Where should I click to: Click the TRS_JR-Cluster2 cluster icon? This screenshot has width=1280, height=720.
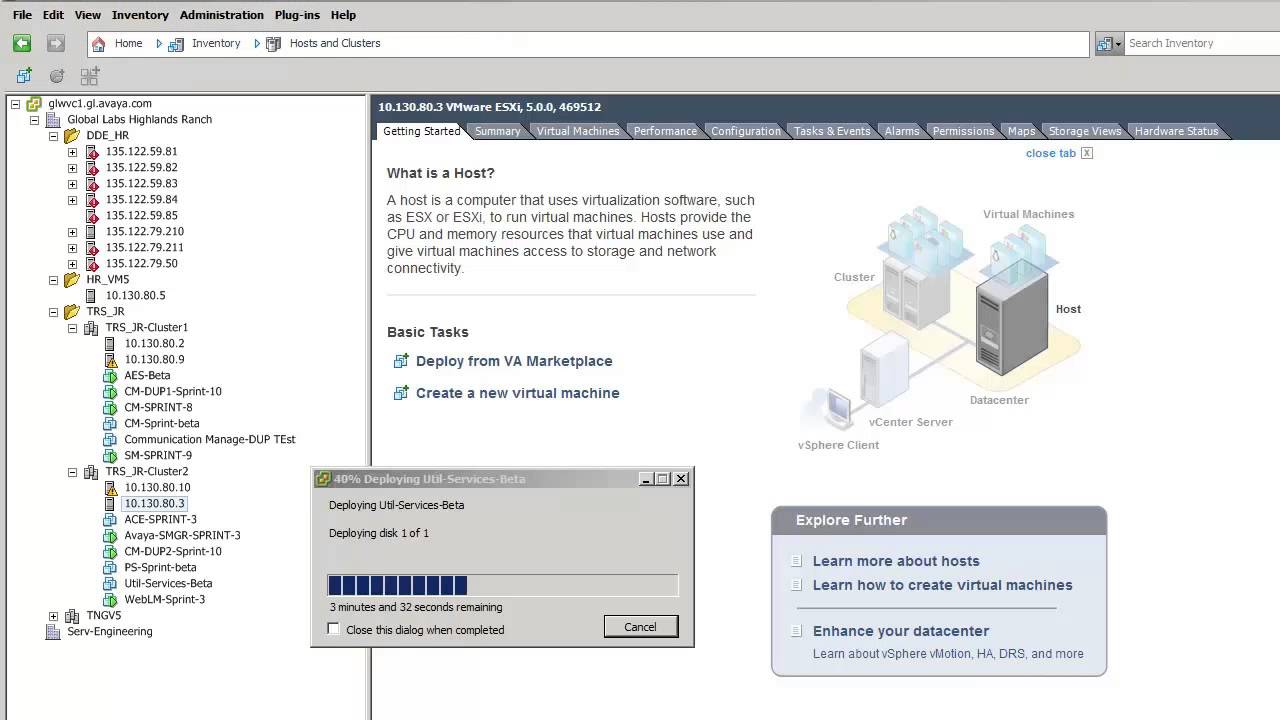coord(91,472)
